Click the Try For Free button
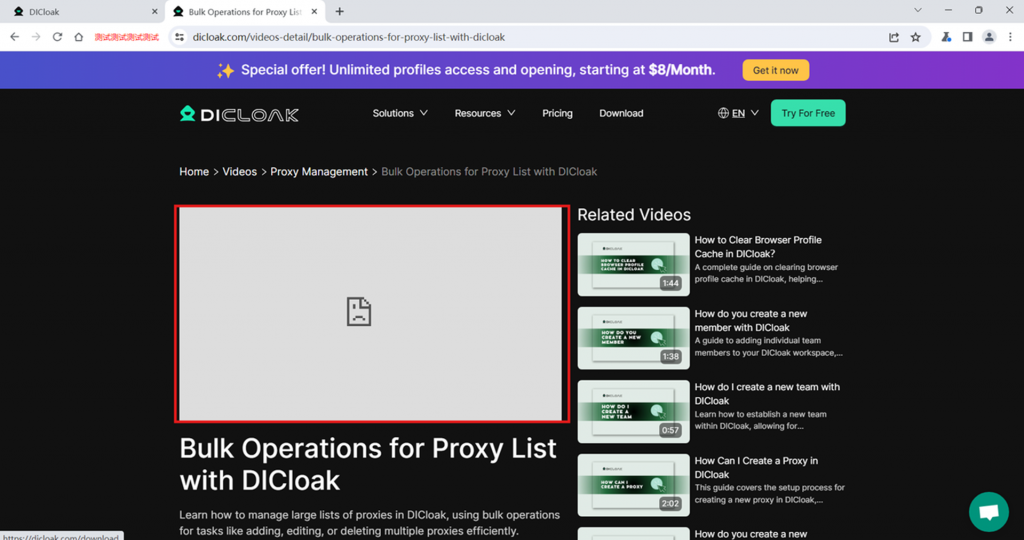Screen dimensions: 1024x540 tap(807, 113)
